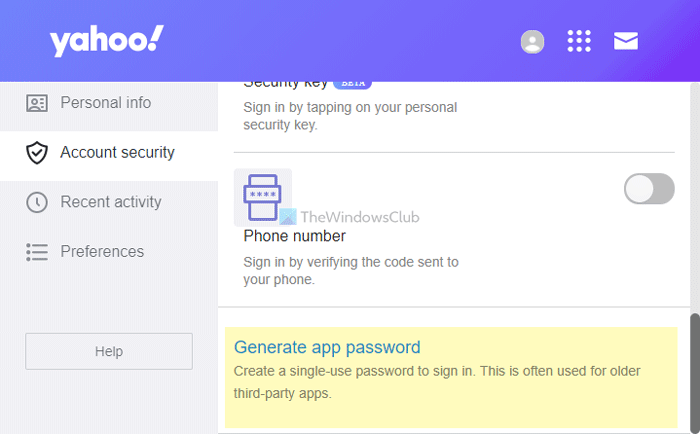
Task: Click the Security key BETA badge
Action: [x=352, y=84]
